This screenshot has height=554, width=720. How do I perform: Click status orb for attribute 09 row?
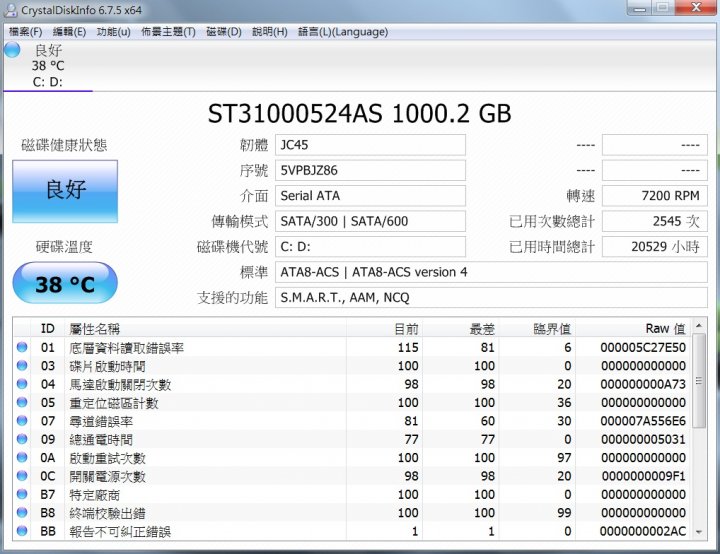[22, 439]
